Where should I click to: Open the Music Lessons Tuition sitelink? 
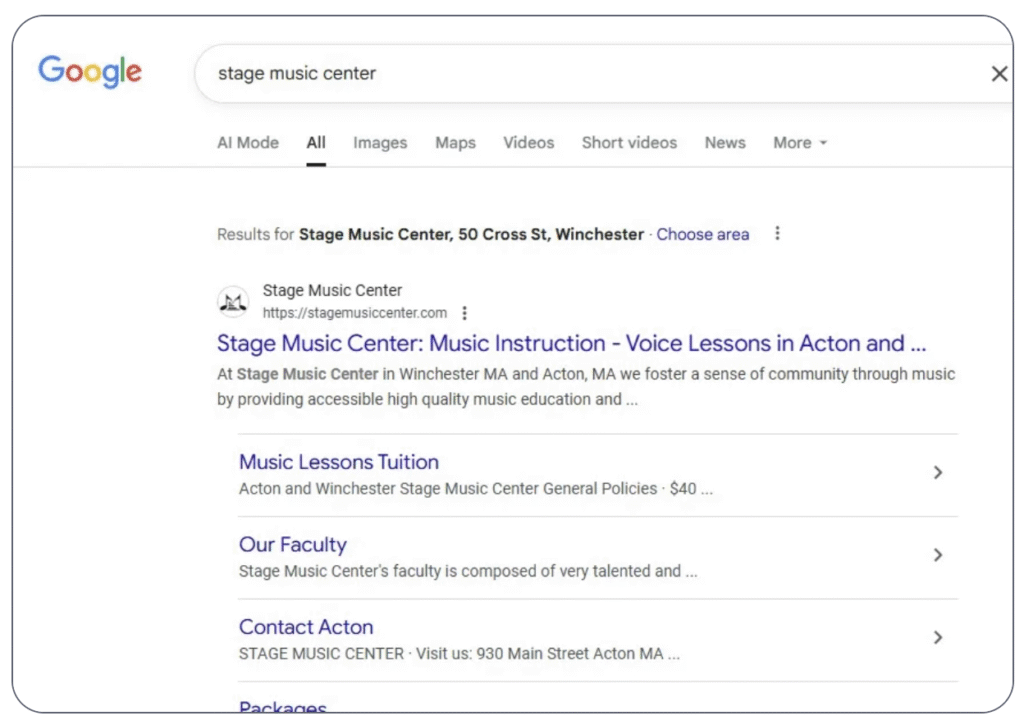click(338, 462)
